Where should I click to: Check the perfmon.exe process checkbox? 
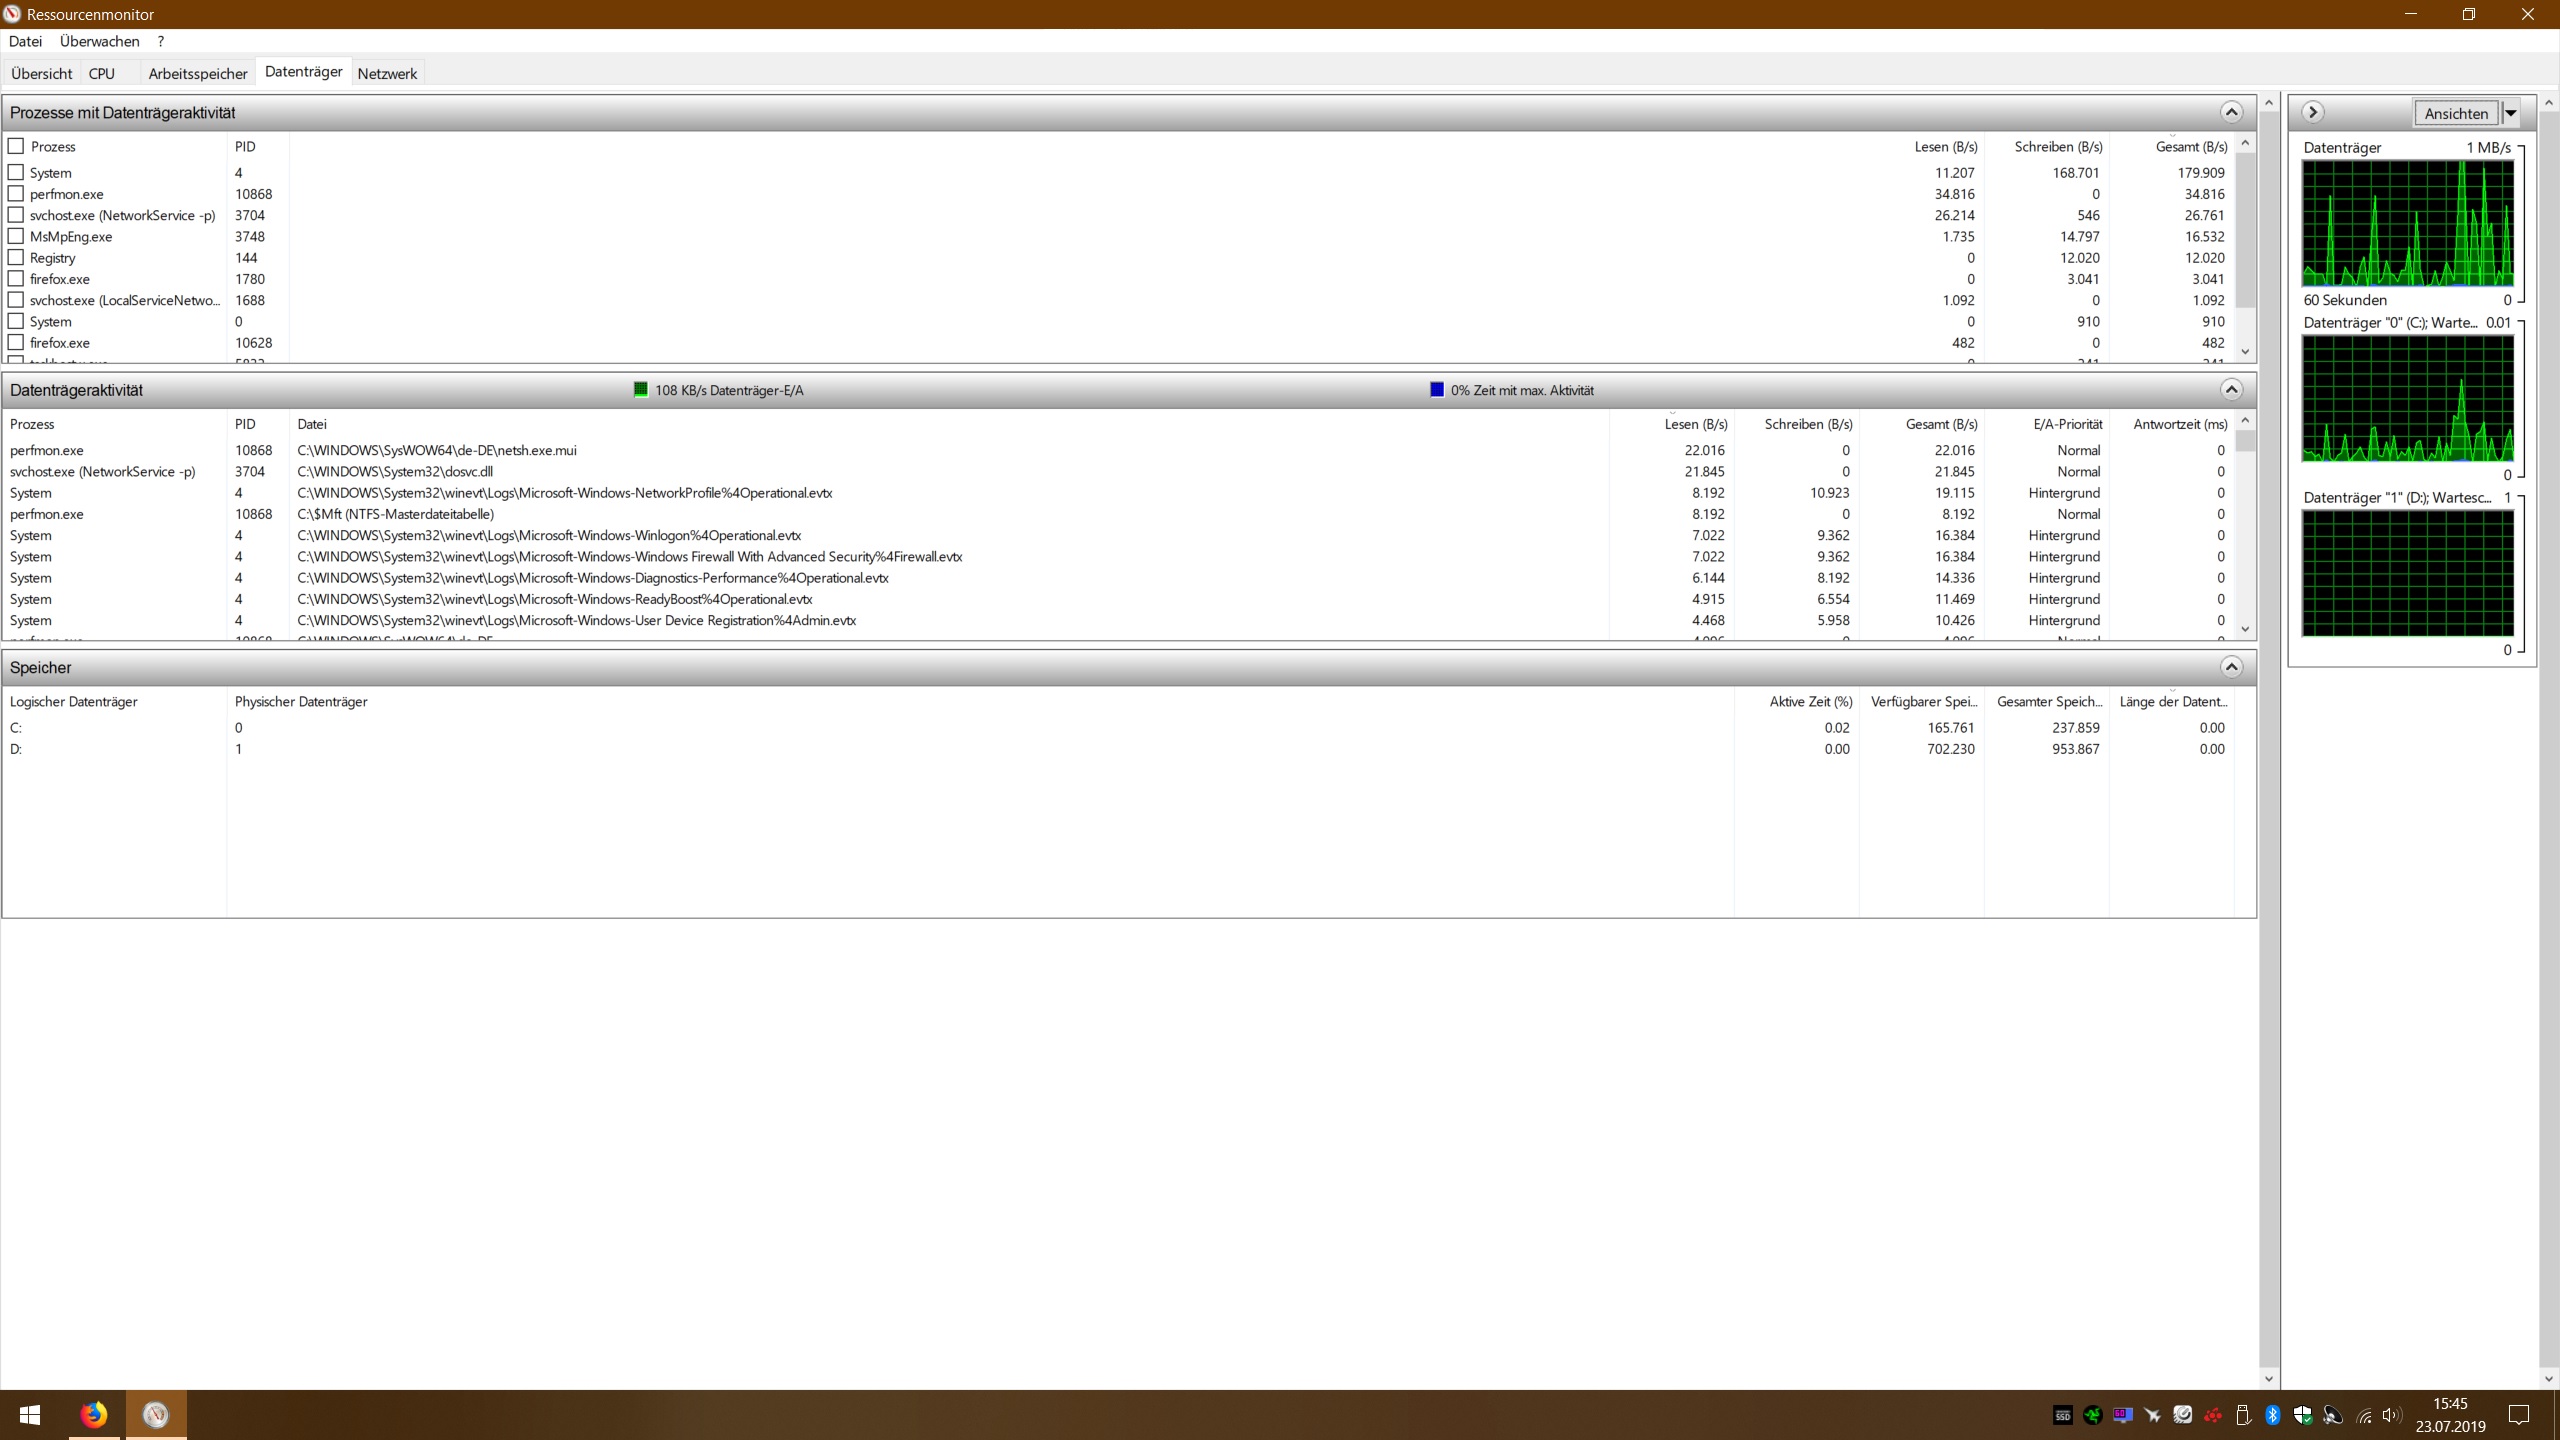[16, 194]
